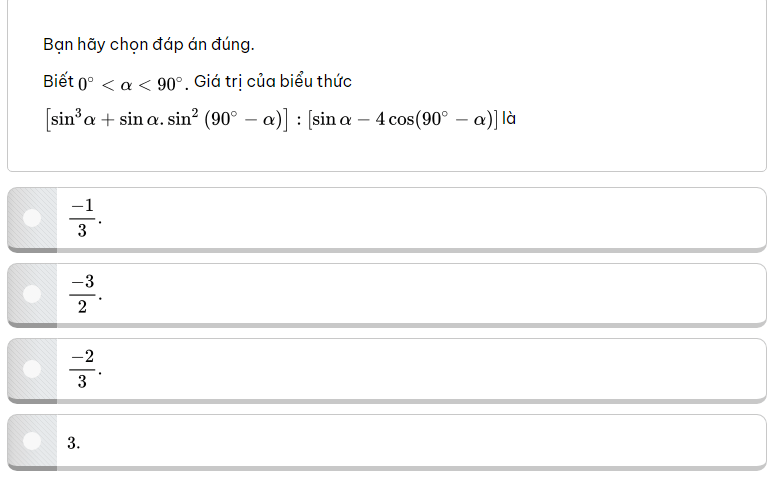
Task: Click the −3/2 fraction text
Action: coord(82,293)
